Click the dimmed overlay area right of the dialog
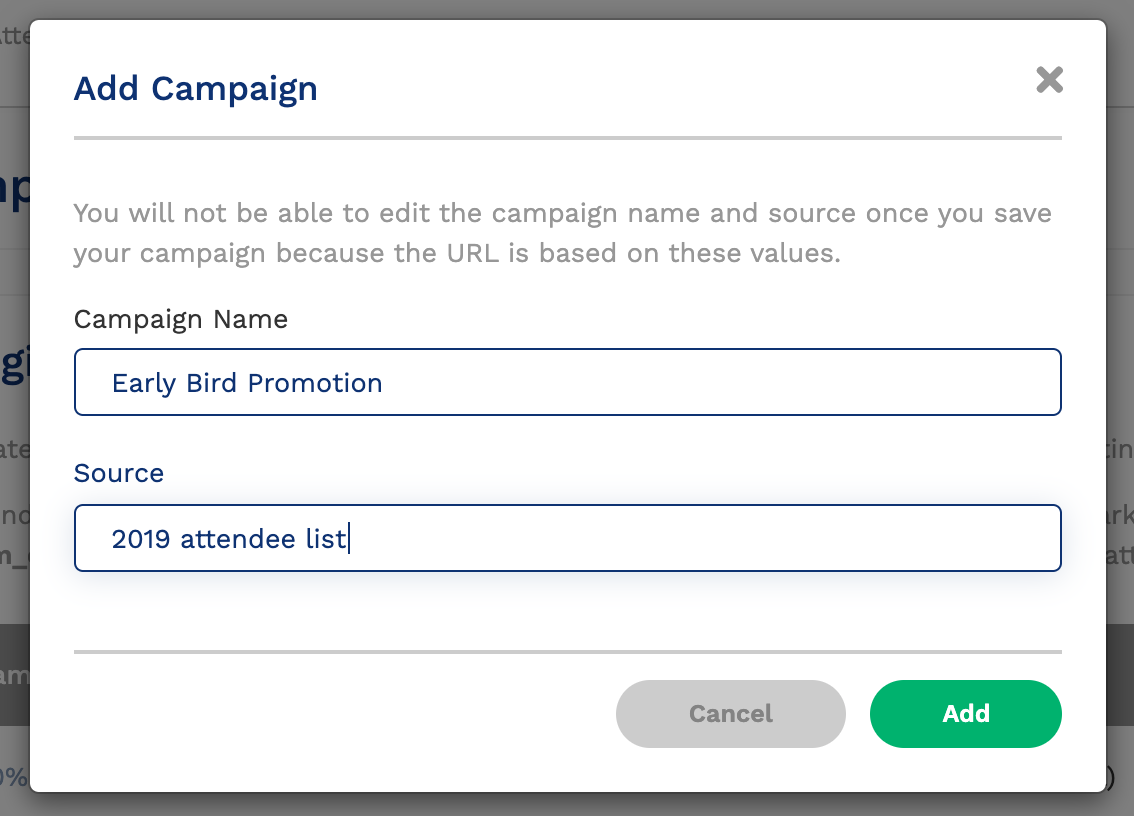Viewport: 1134px width, 816px height. click(1119, 300)
